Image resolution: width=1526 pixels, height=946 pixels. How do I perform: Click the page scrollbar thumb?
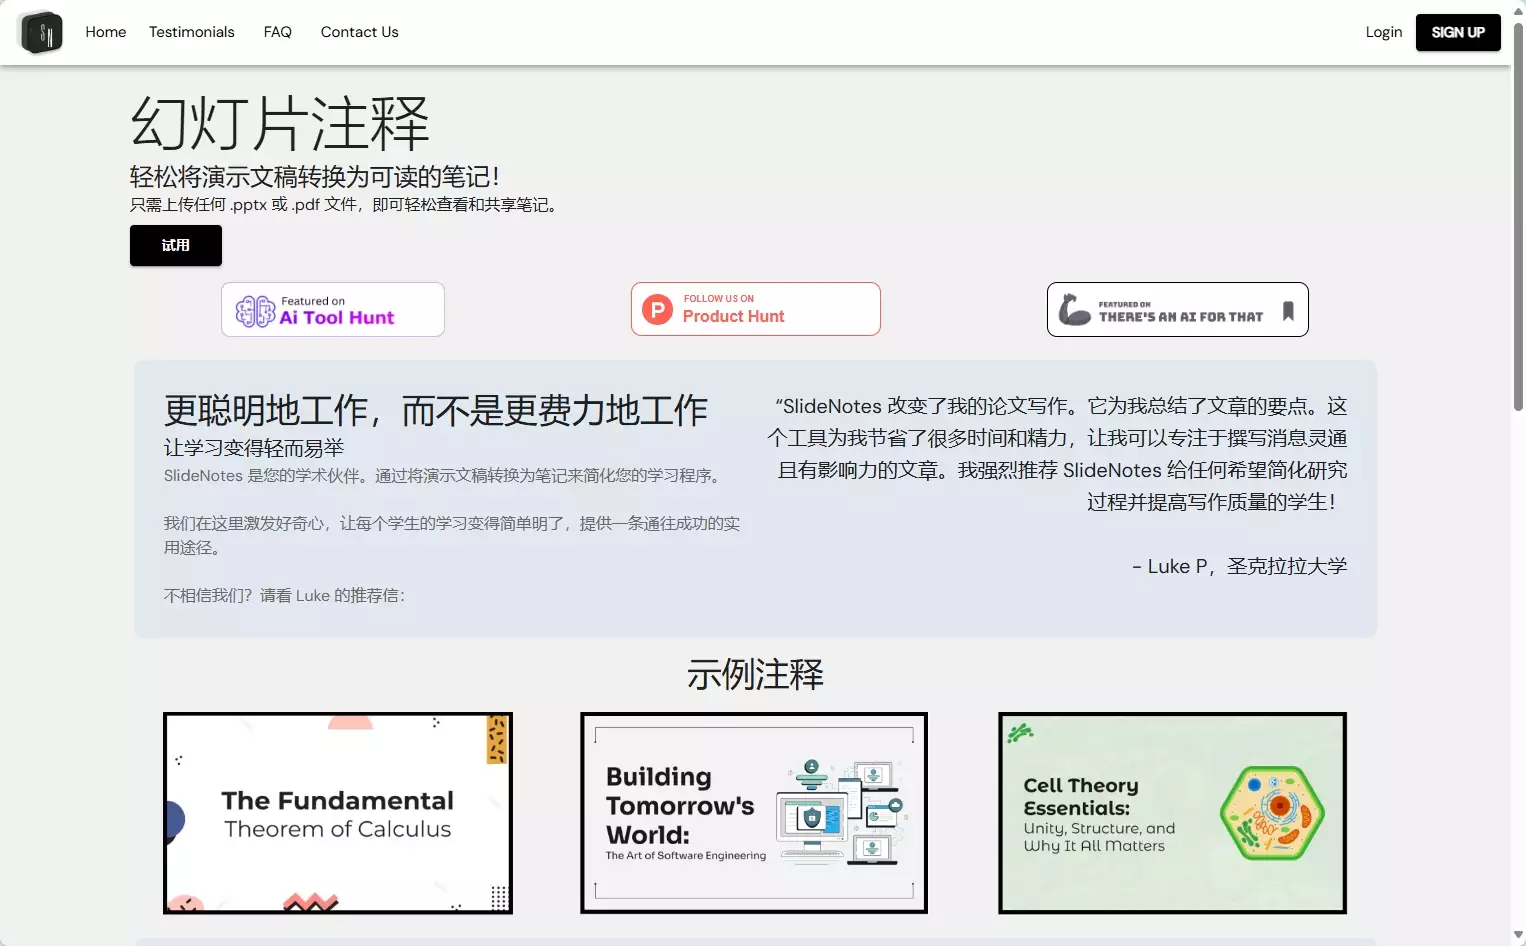[1518, 215]
